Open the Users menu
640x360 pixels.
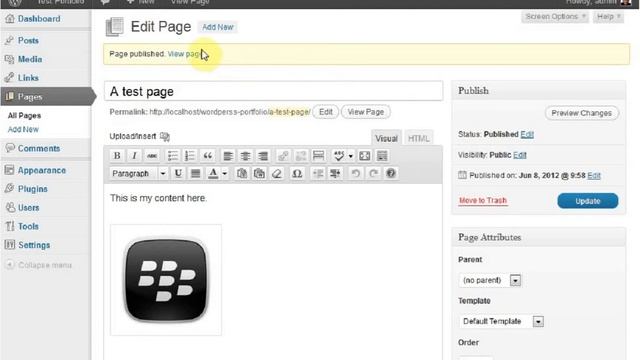[29, 207]
